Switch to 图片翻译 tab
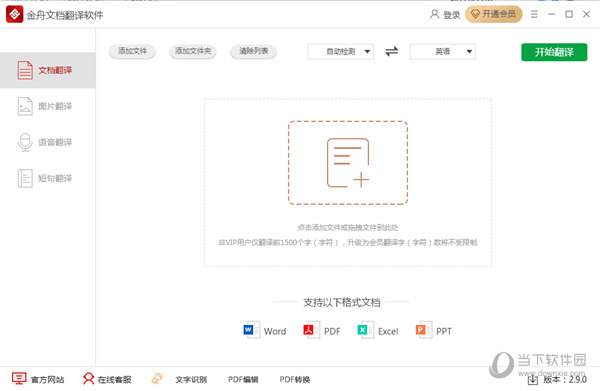The width and height of the screenshot is (600, 391). pyautogui.click(x=47, y=106)
